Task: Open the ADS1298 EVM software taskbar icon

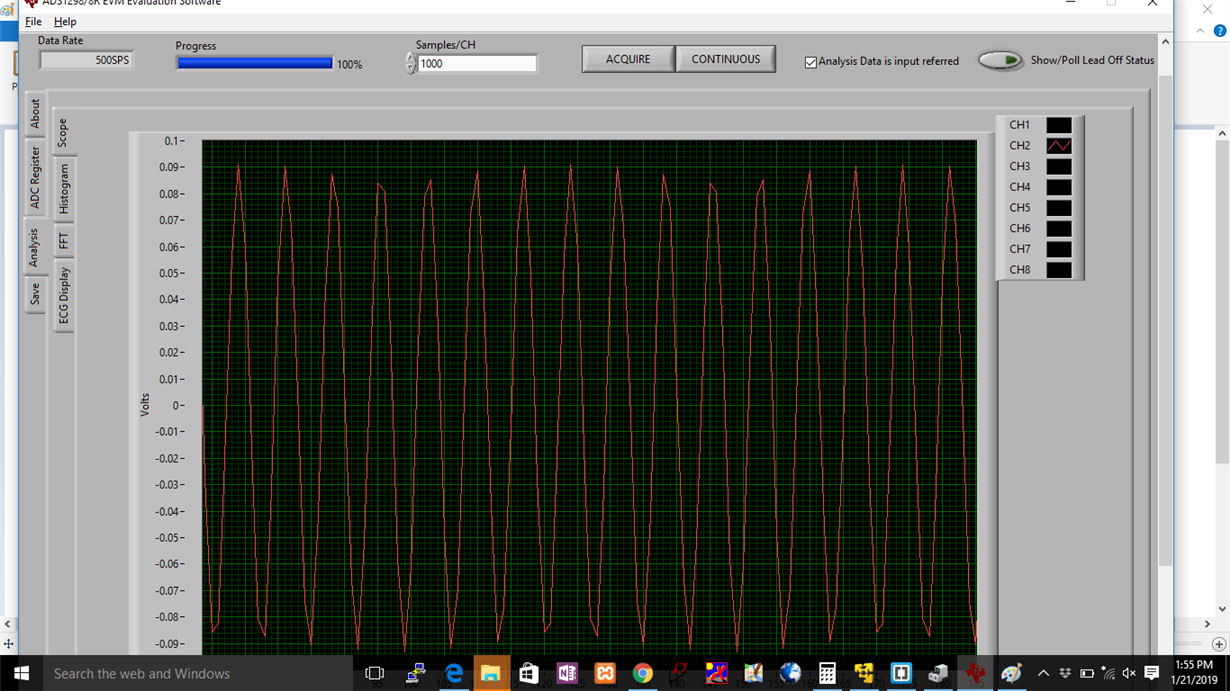Action: click(975, 674)
